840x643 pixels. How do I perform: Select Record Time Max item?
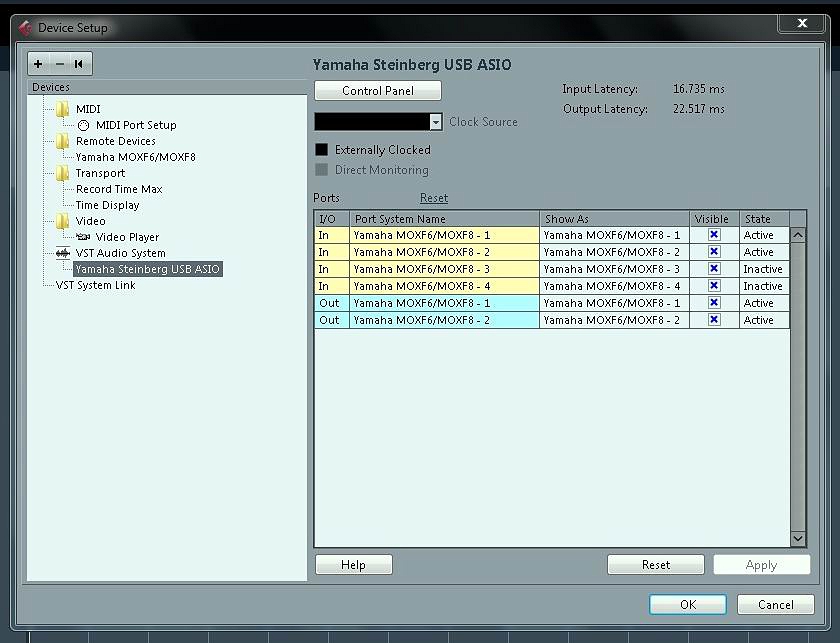tap(119, 189)
